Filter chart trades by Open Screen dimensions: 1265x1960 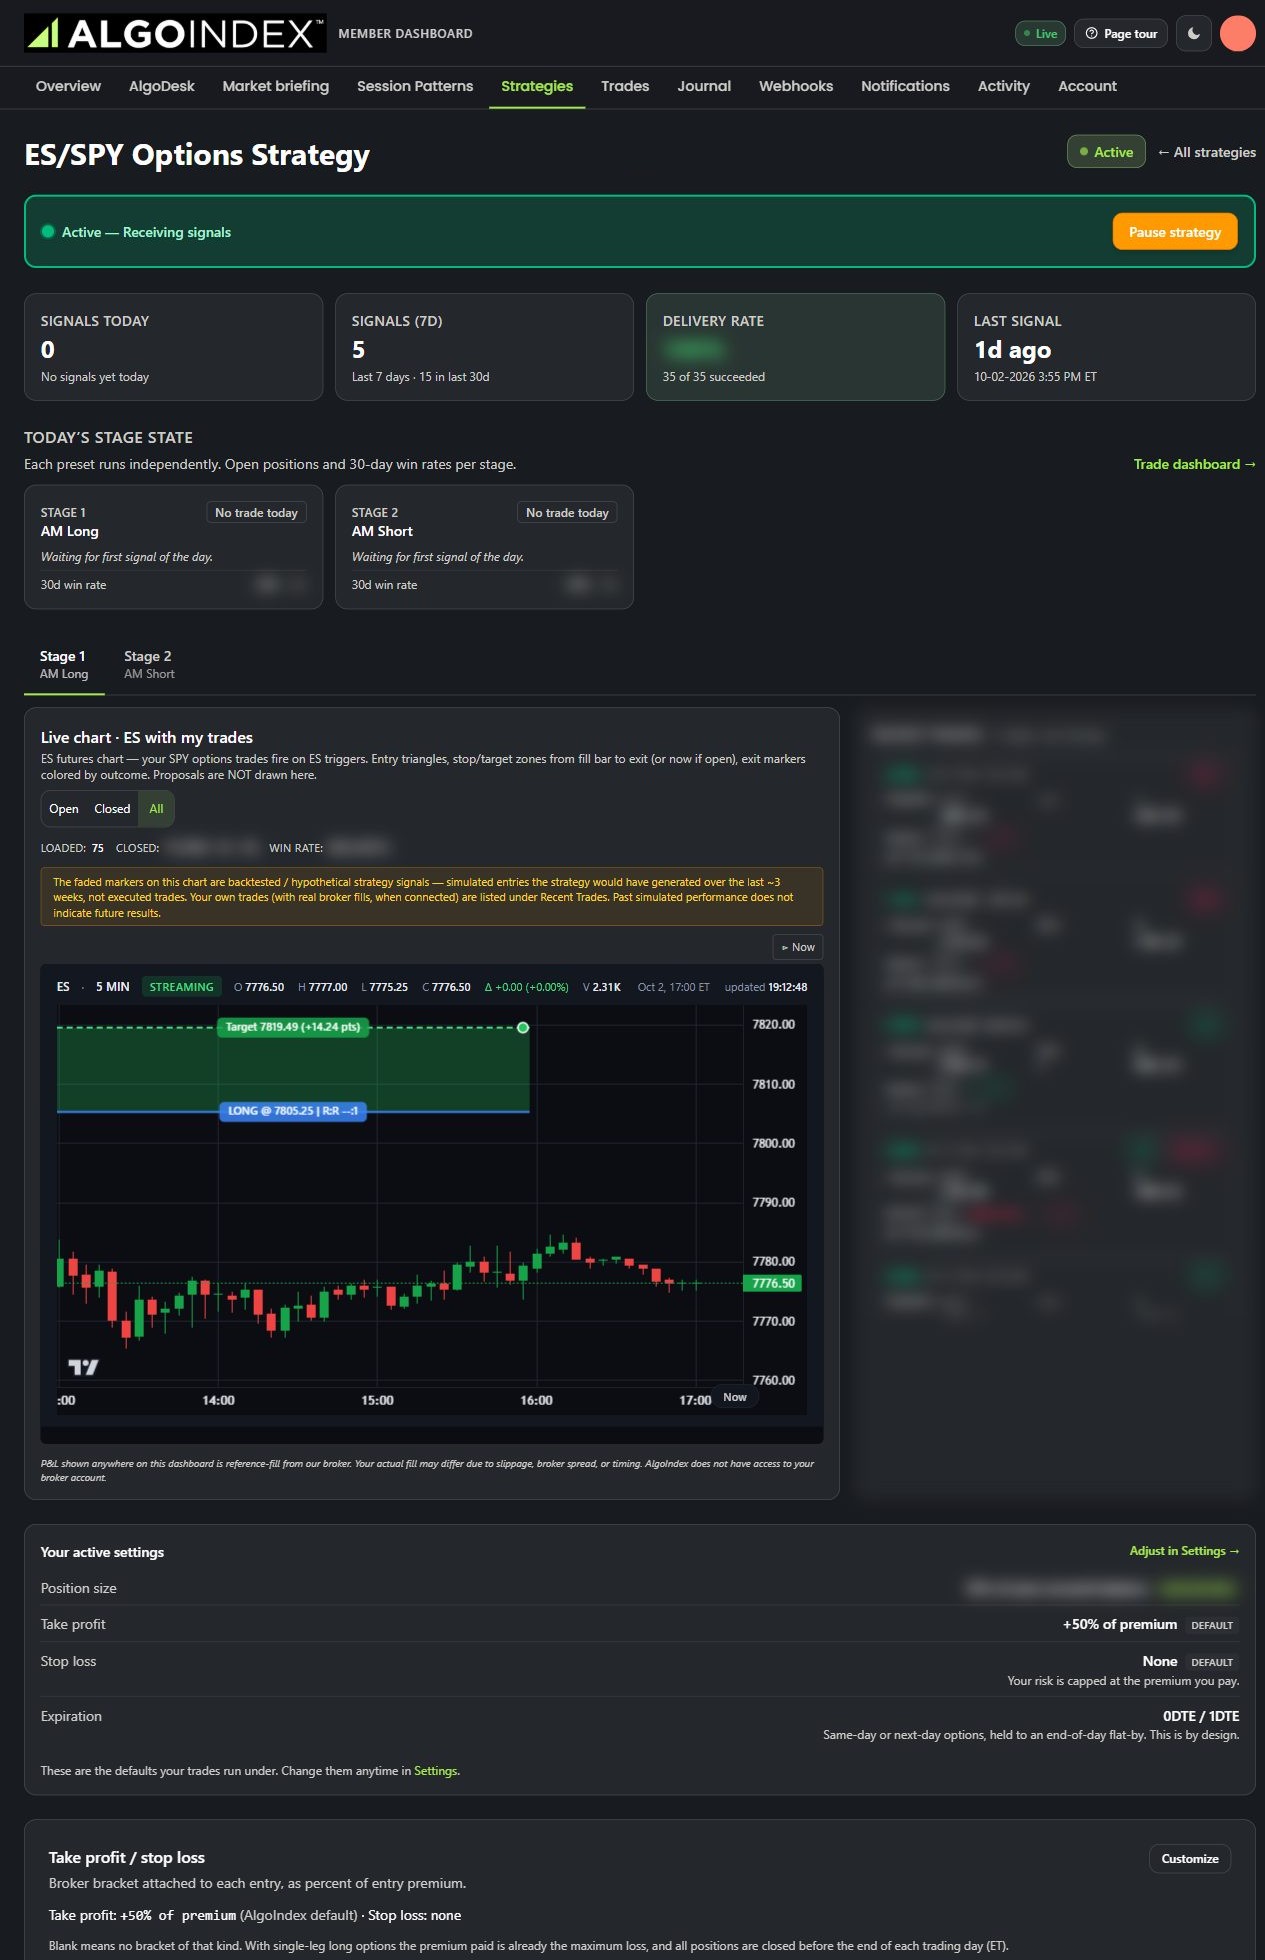(x=64, y=809)
